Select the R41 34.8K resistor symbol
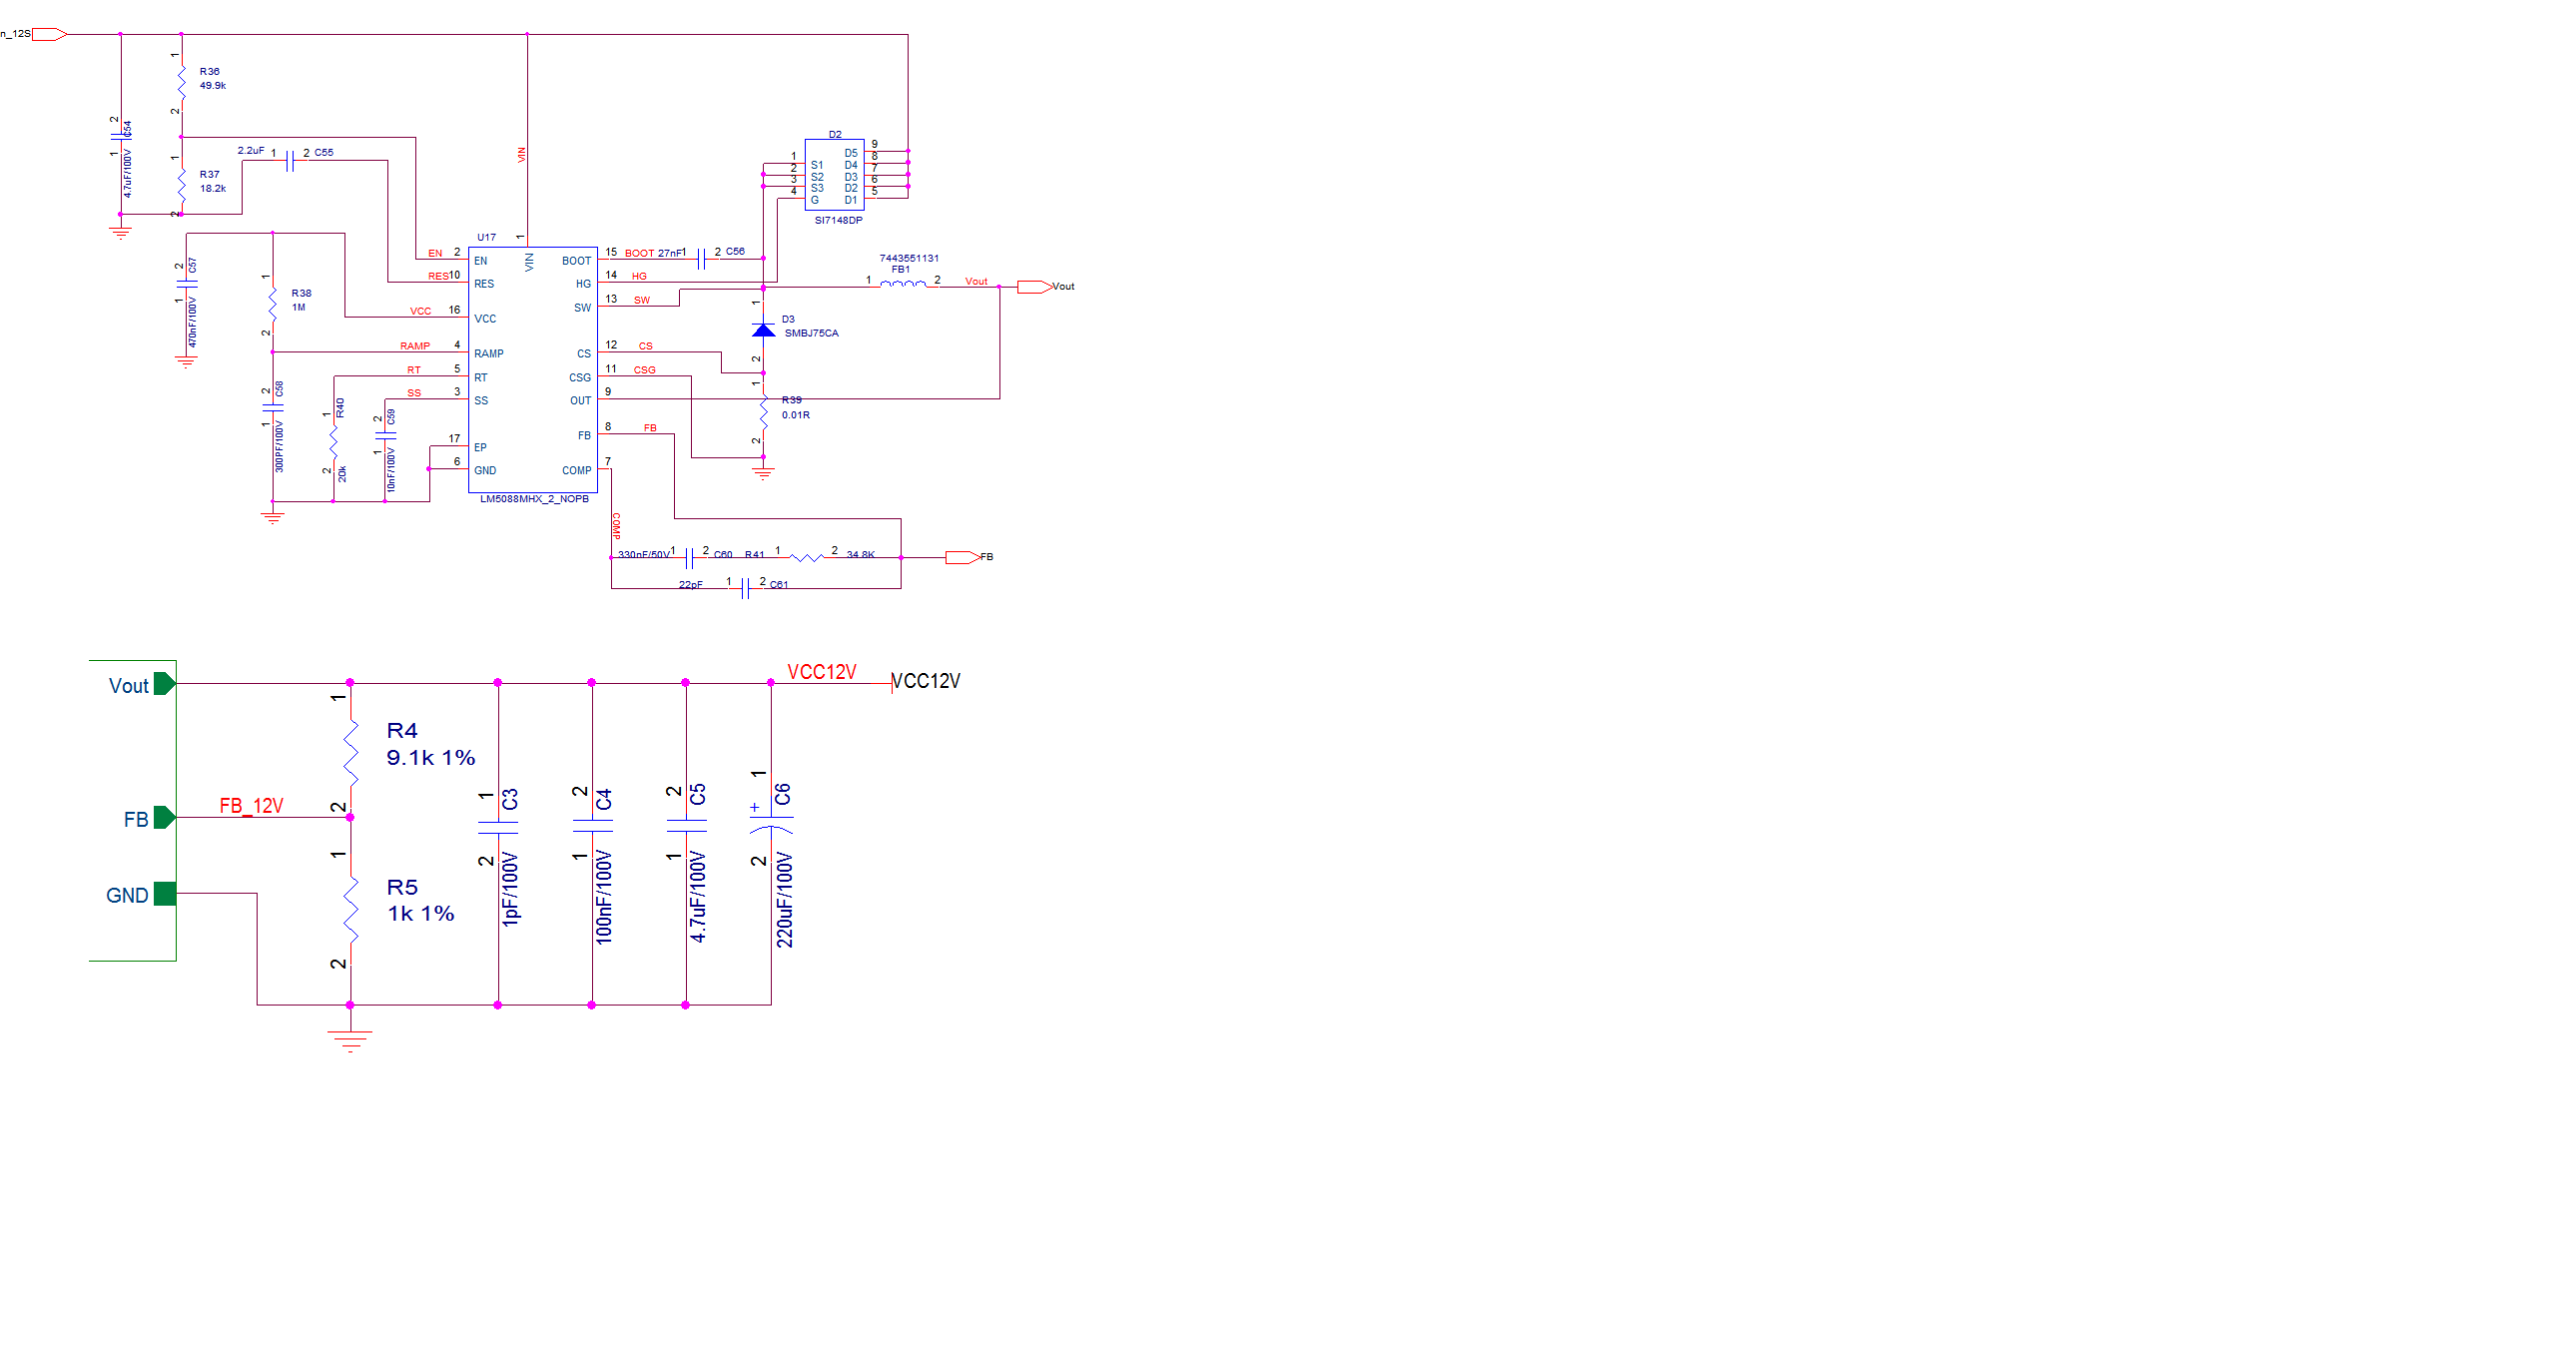2576x1354 pixels. pos(807,557)
